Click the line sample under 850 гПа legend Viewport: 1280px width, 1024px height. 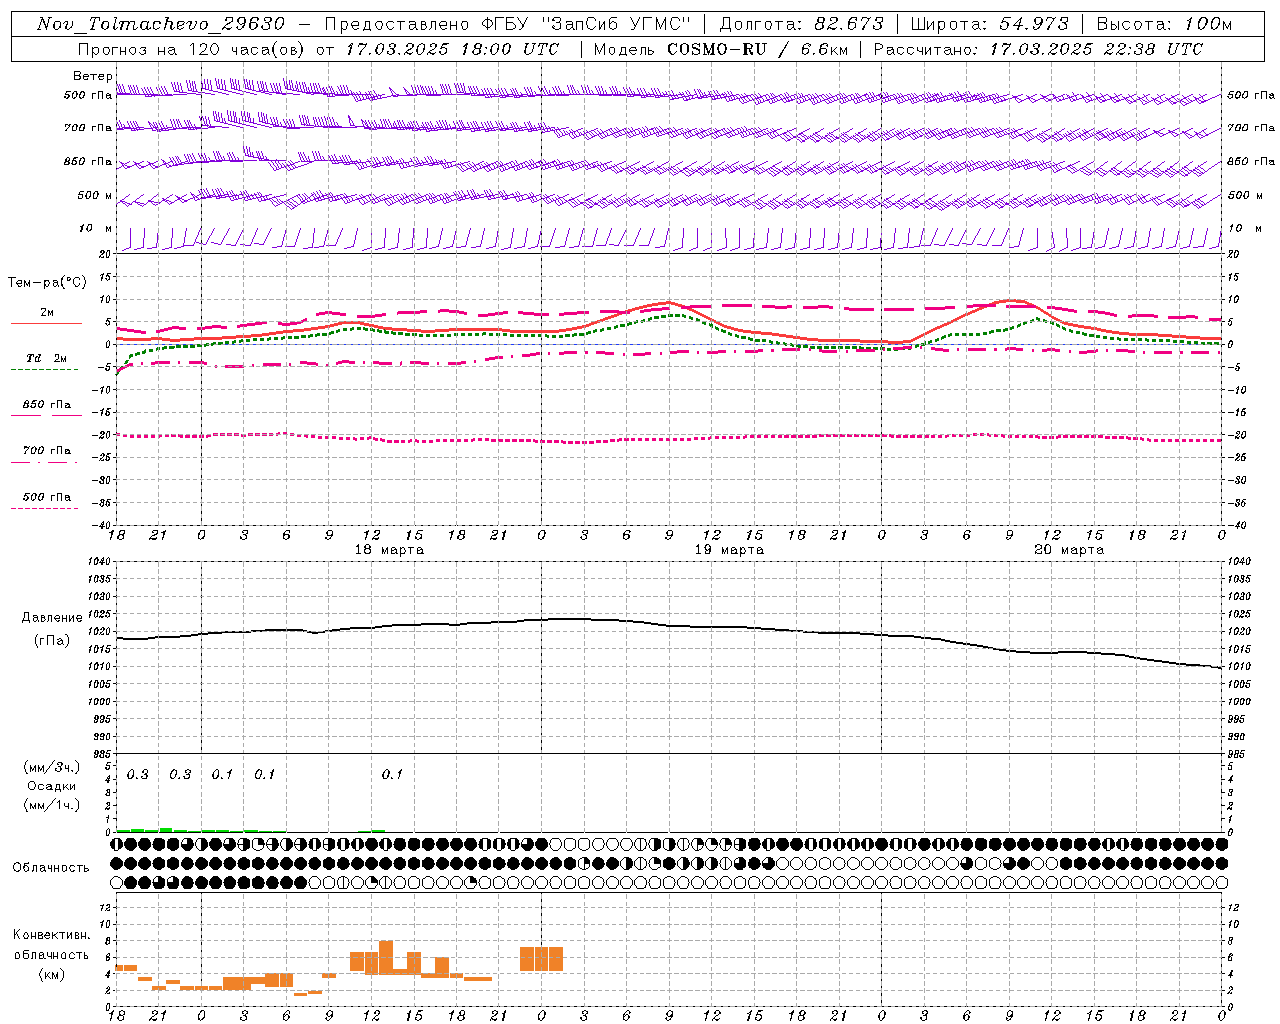point(44,416)
